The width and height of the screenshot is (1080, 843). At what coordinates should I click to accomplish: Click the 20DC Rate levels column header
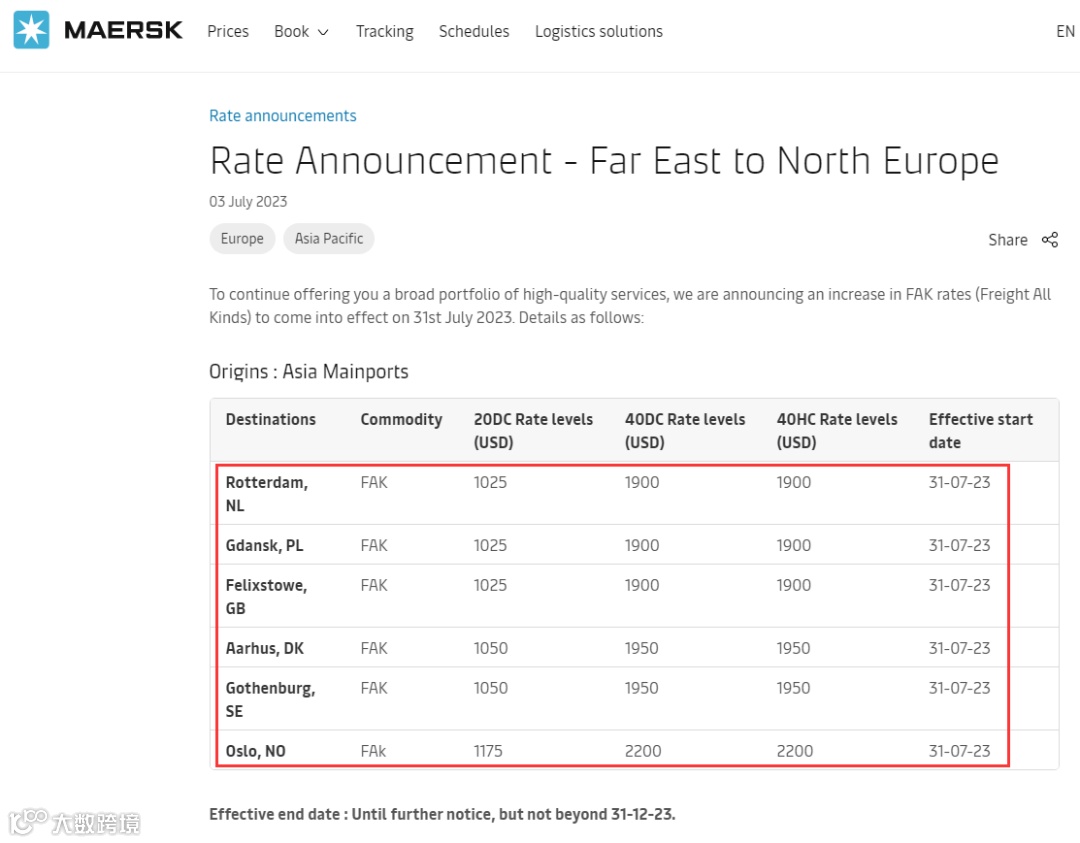(x=533, y=430)
